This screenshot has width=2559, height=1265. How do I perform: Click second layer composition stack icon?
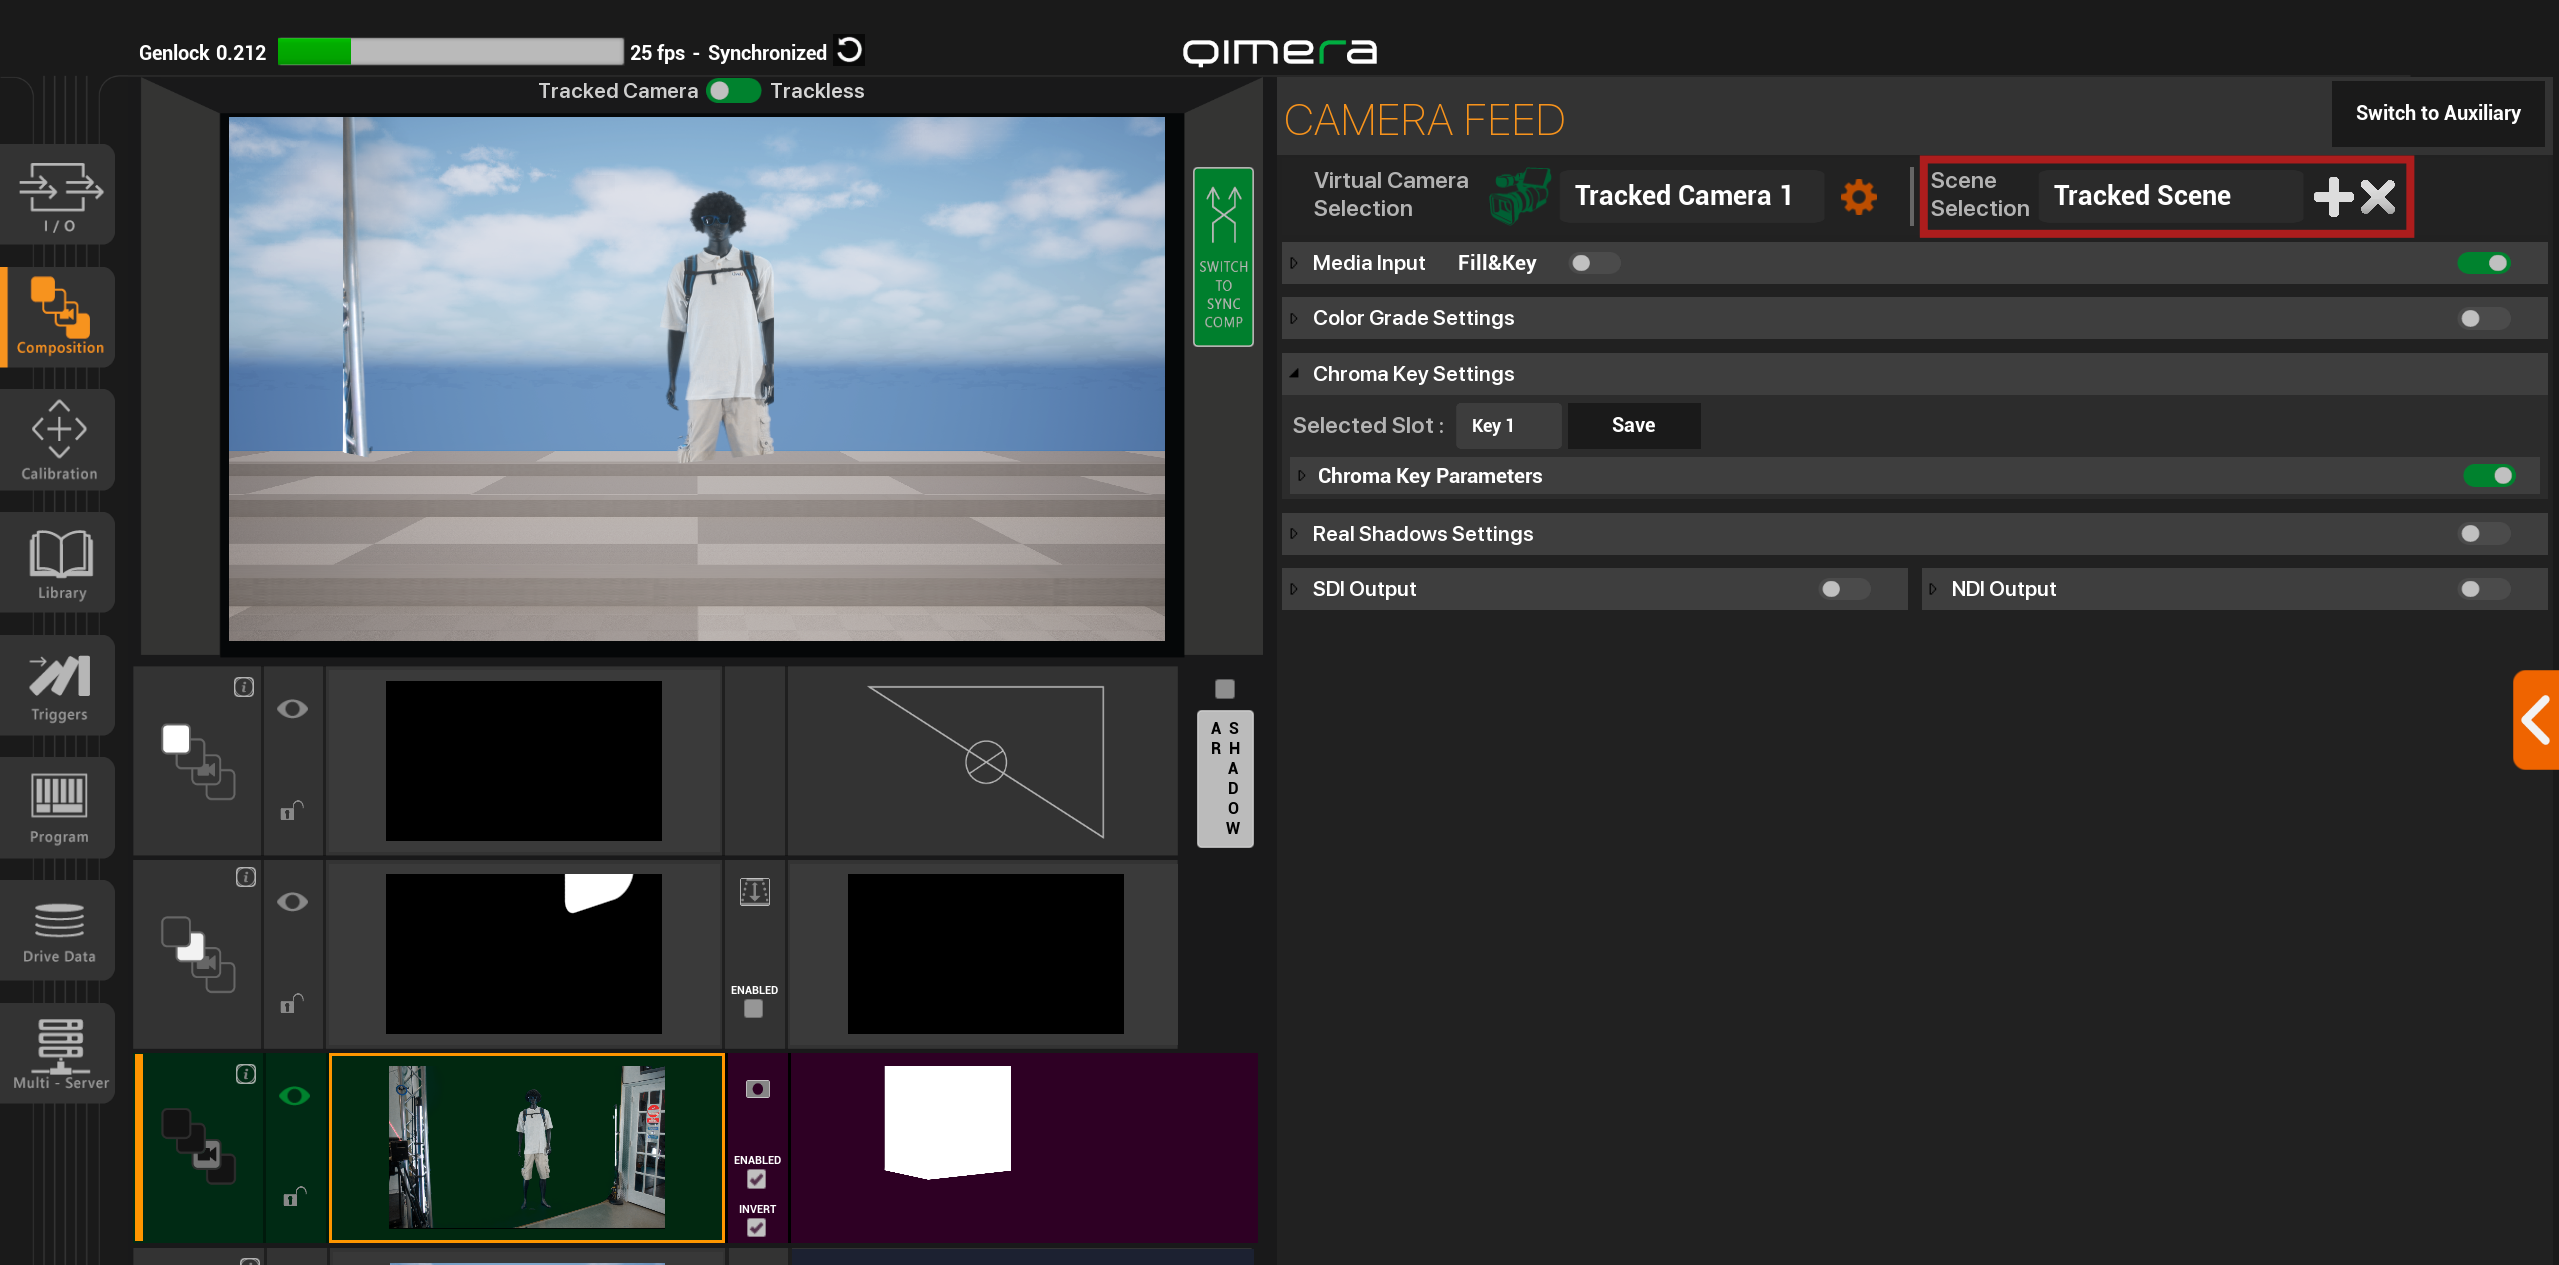pos(198,954)
